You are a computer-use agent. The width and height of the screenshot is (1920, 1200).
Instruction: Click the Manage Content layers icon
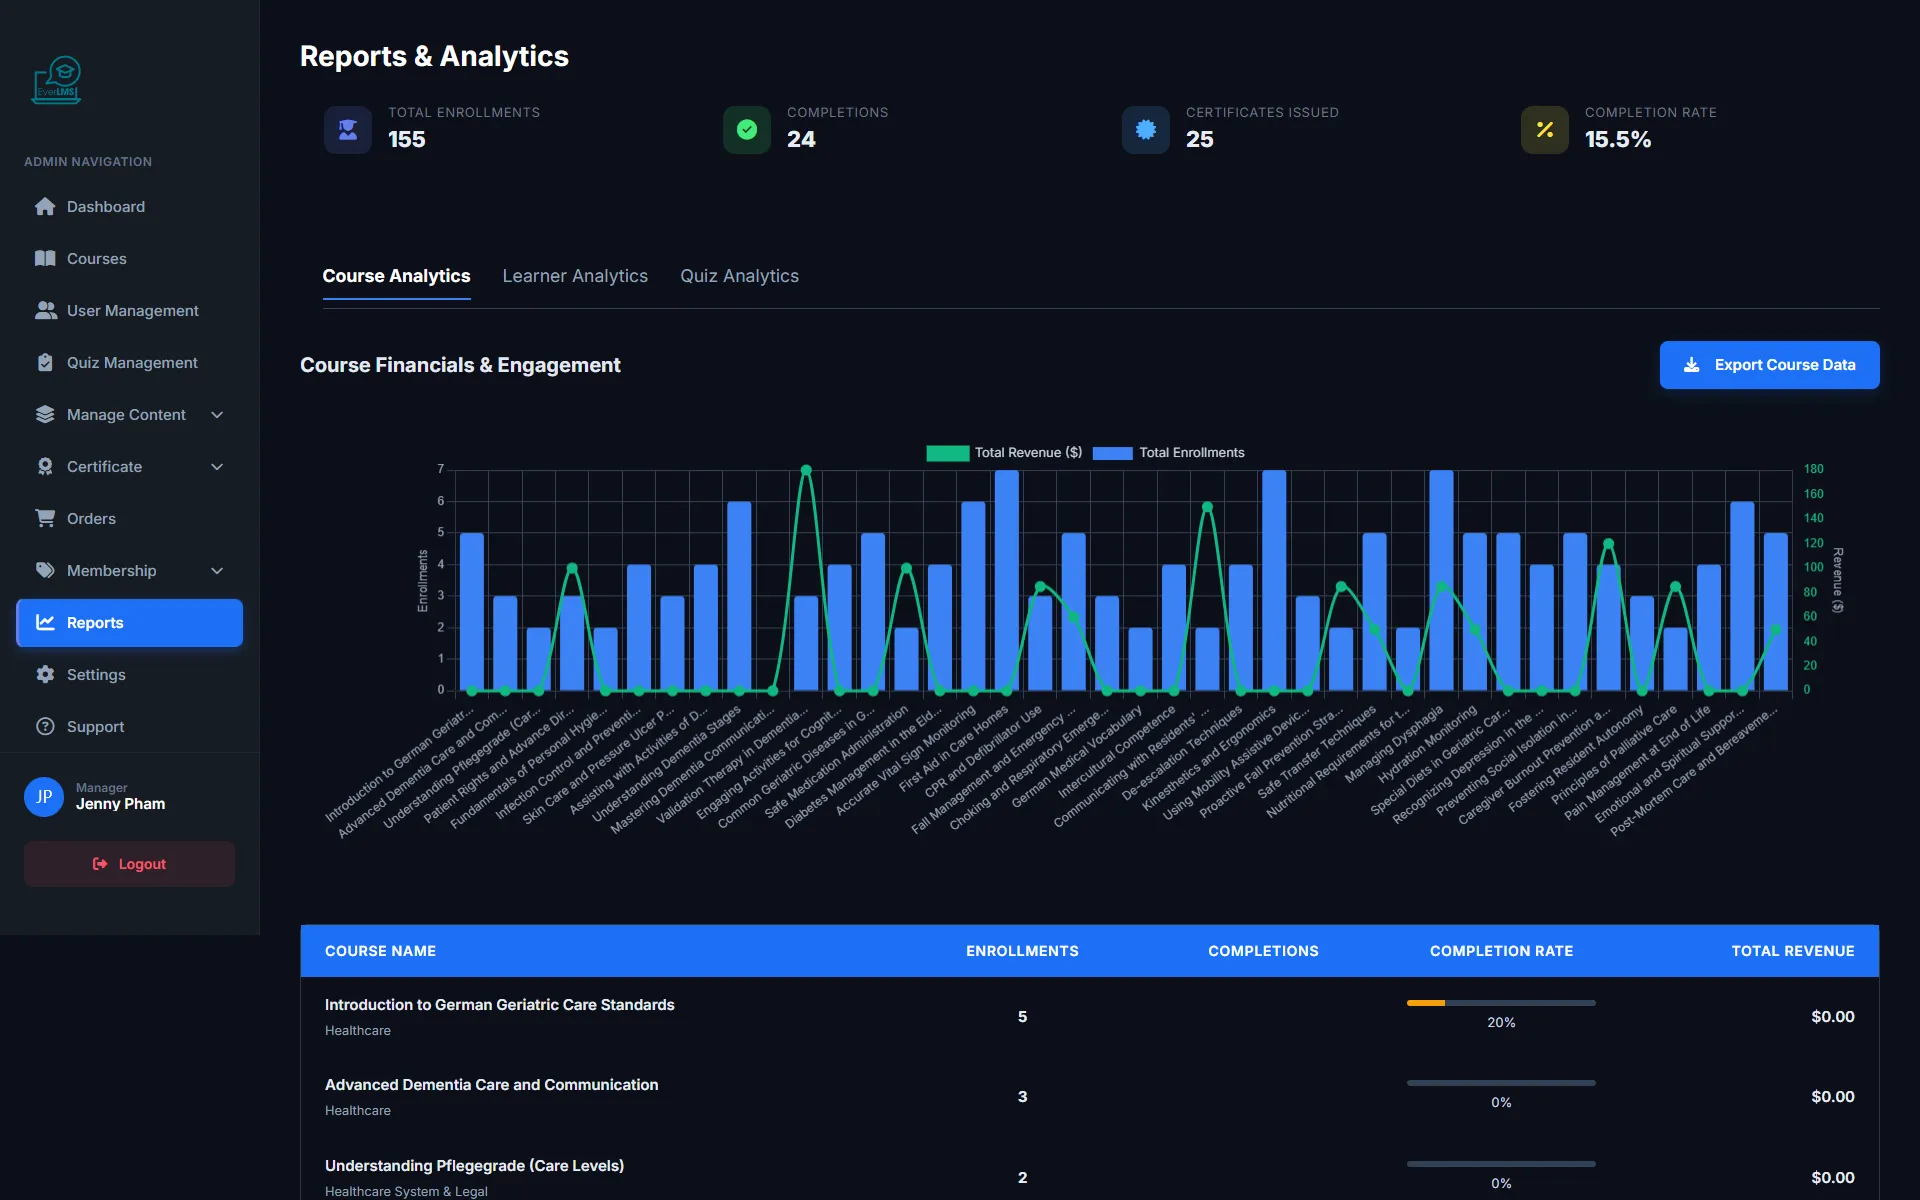pyautogui.click(x=45, y=414)
